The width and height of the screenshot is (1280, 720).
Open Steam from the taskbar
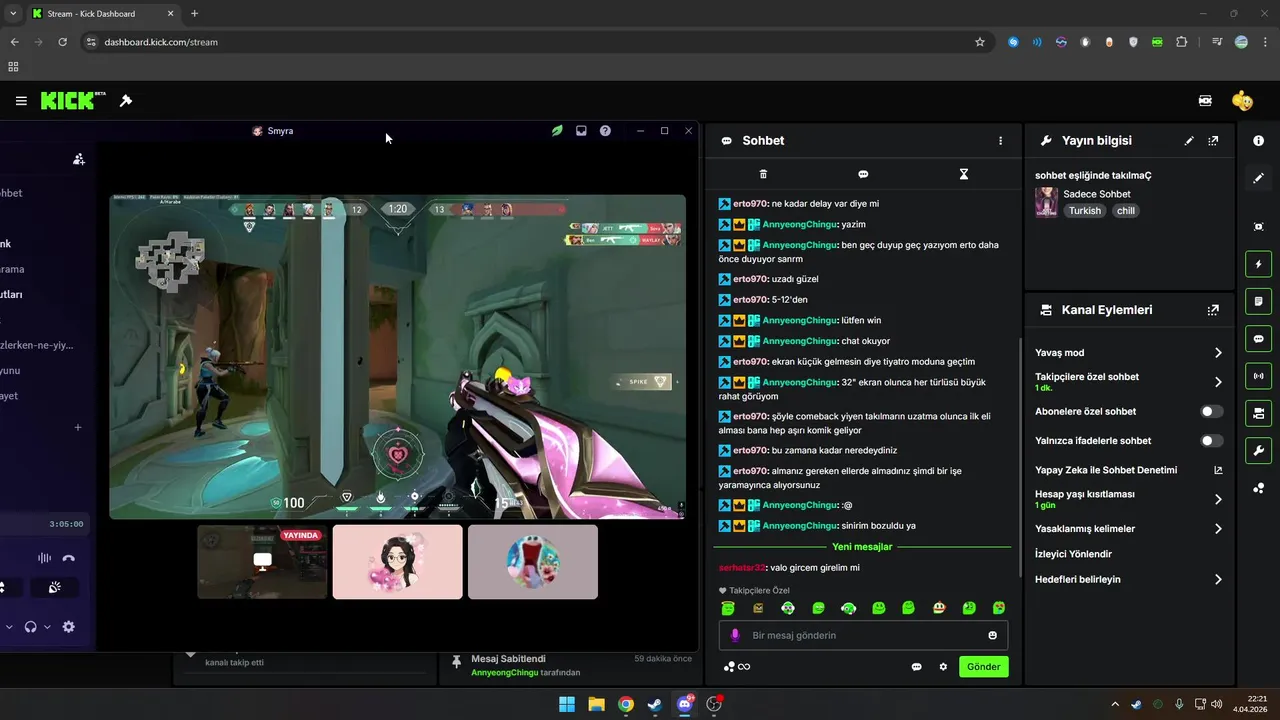(655, 704)
